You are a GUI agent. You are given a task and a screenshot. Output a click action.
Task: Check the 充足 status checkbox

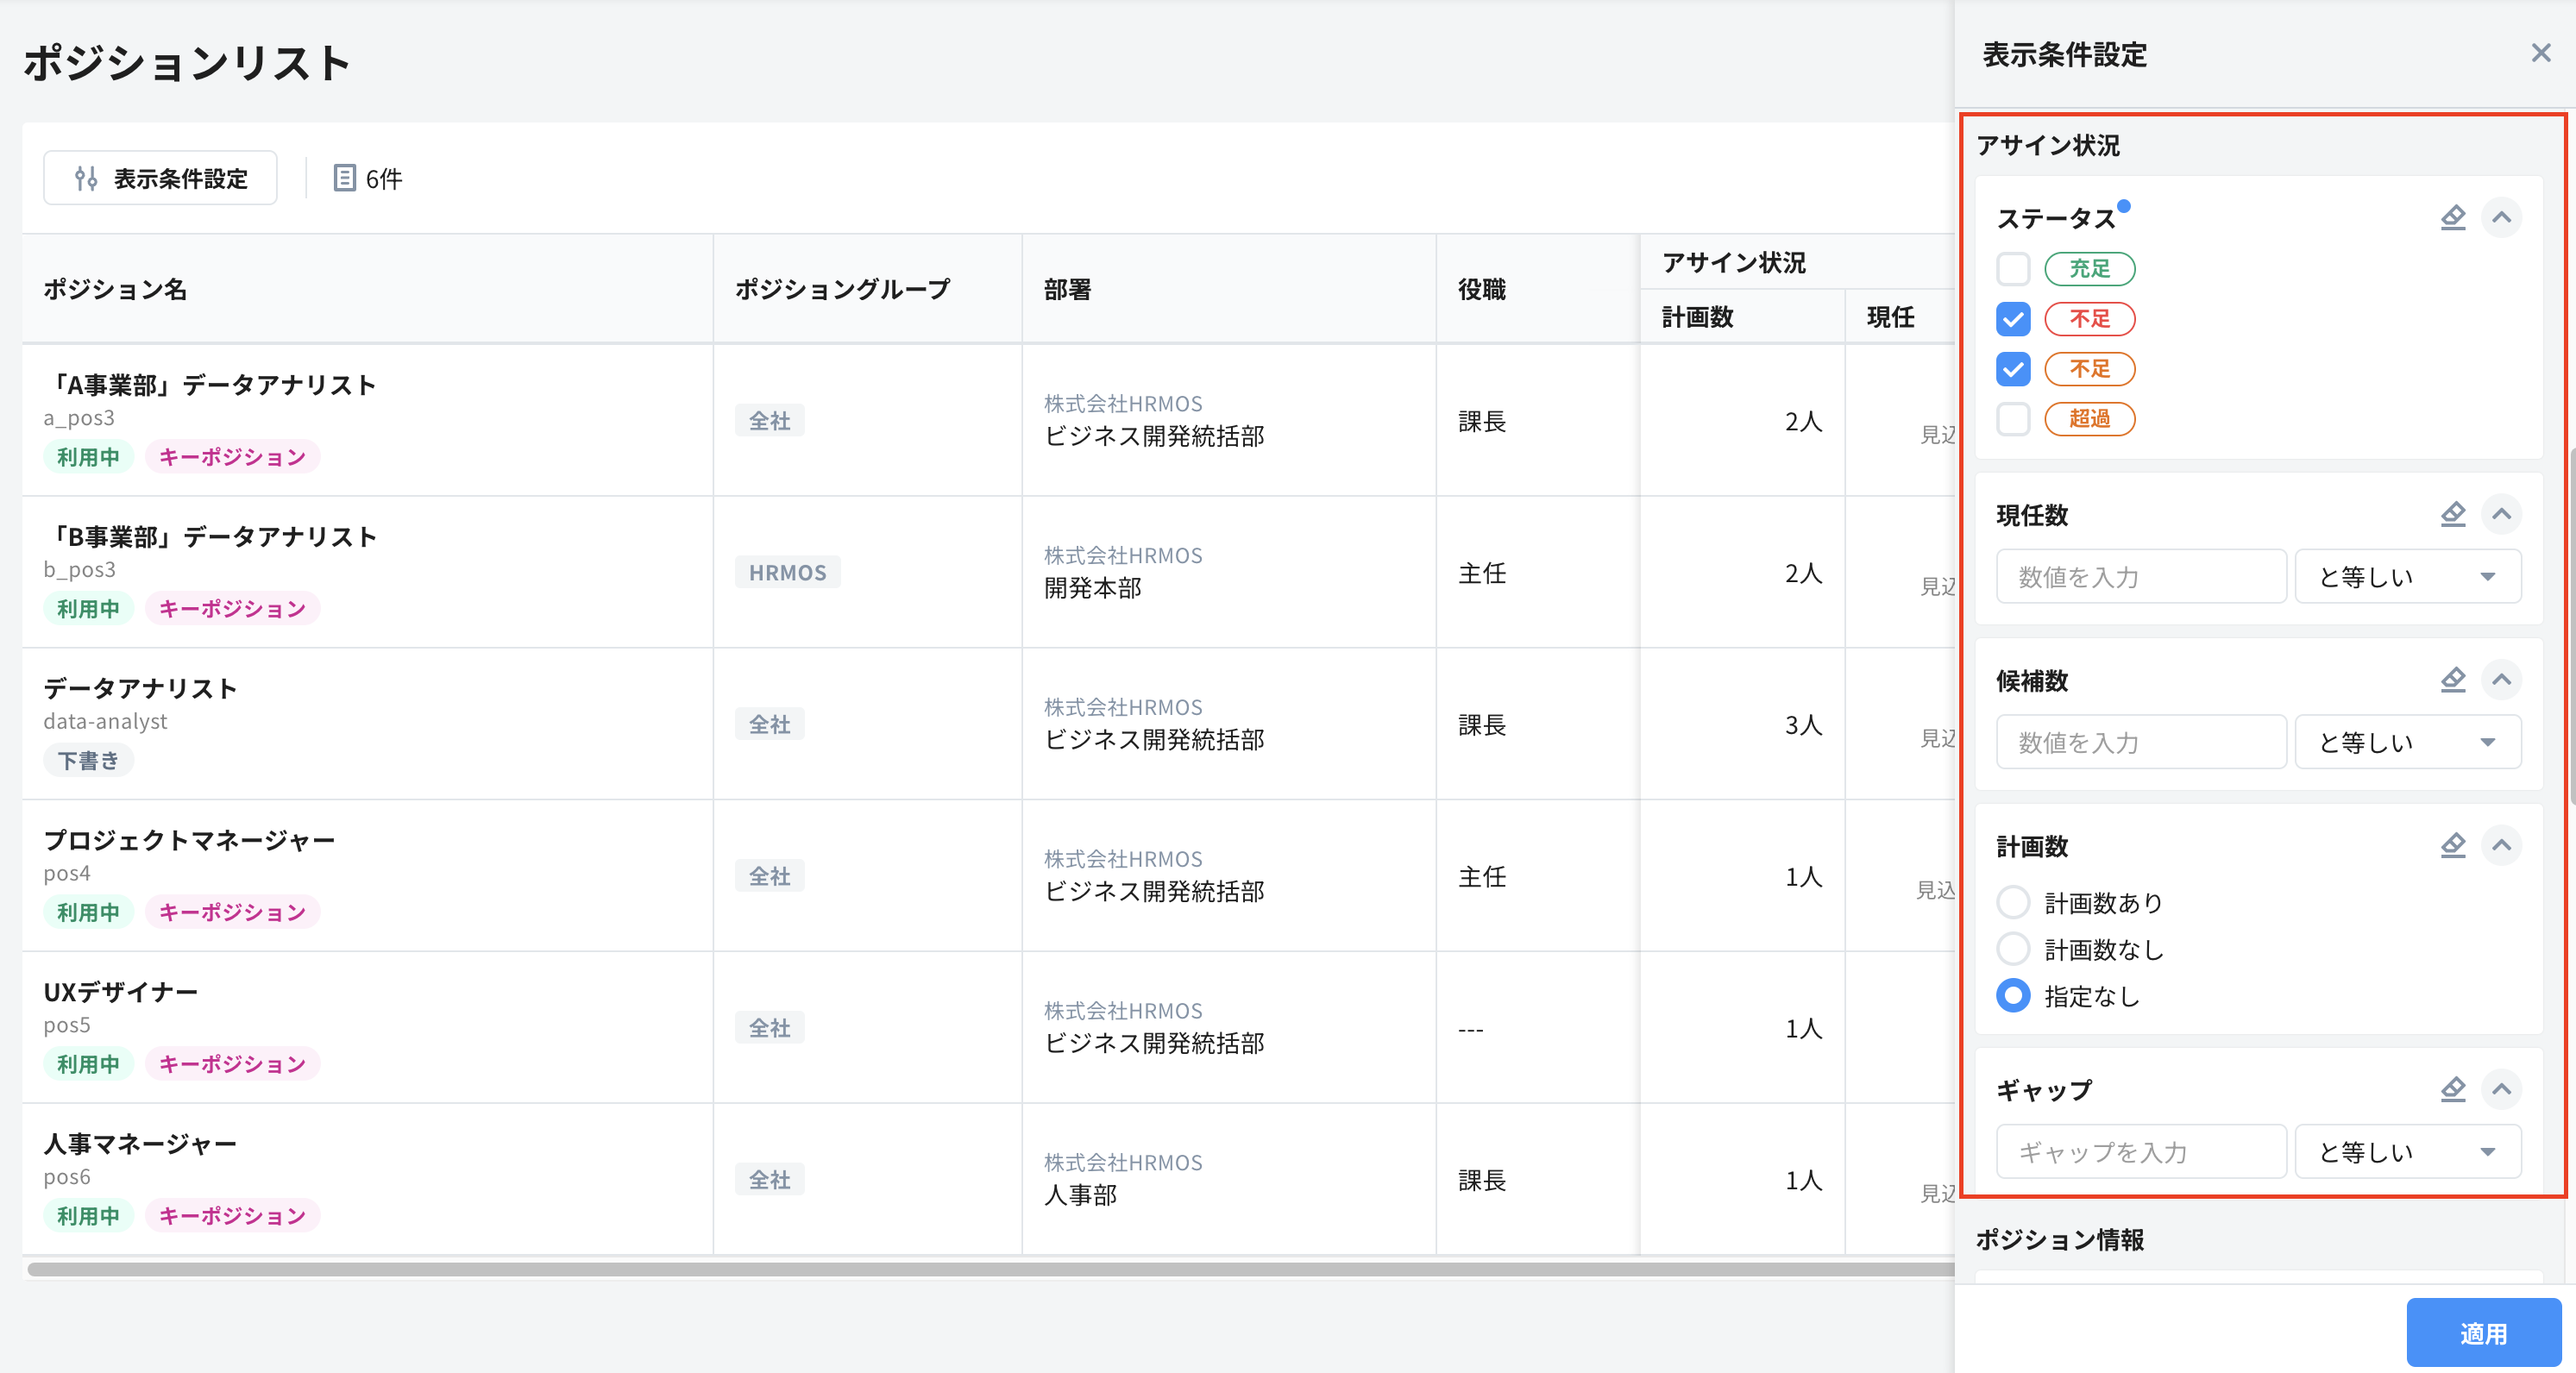2013,269
